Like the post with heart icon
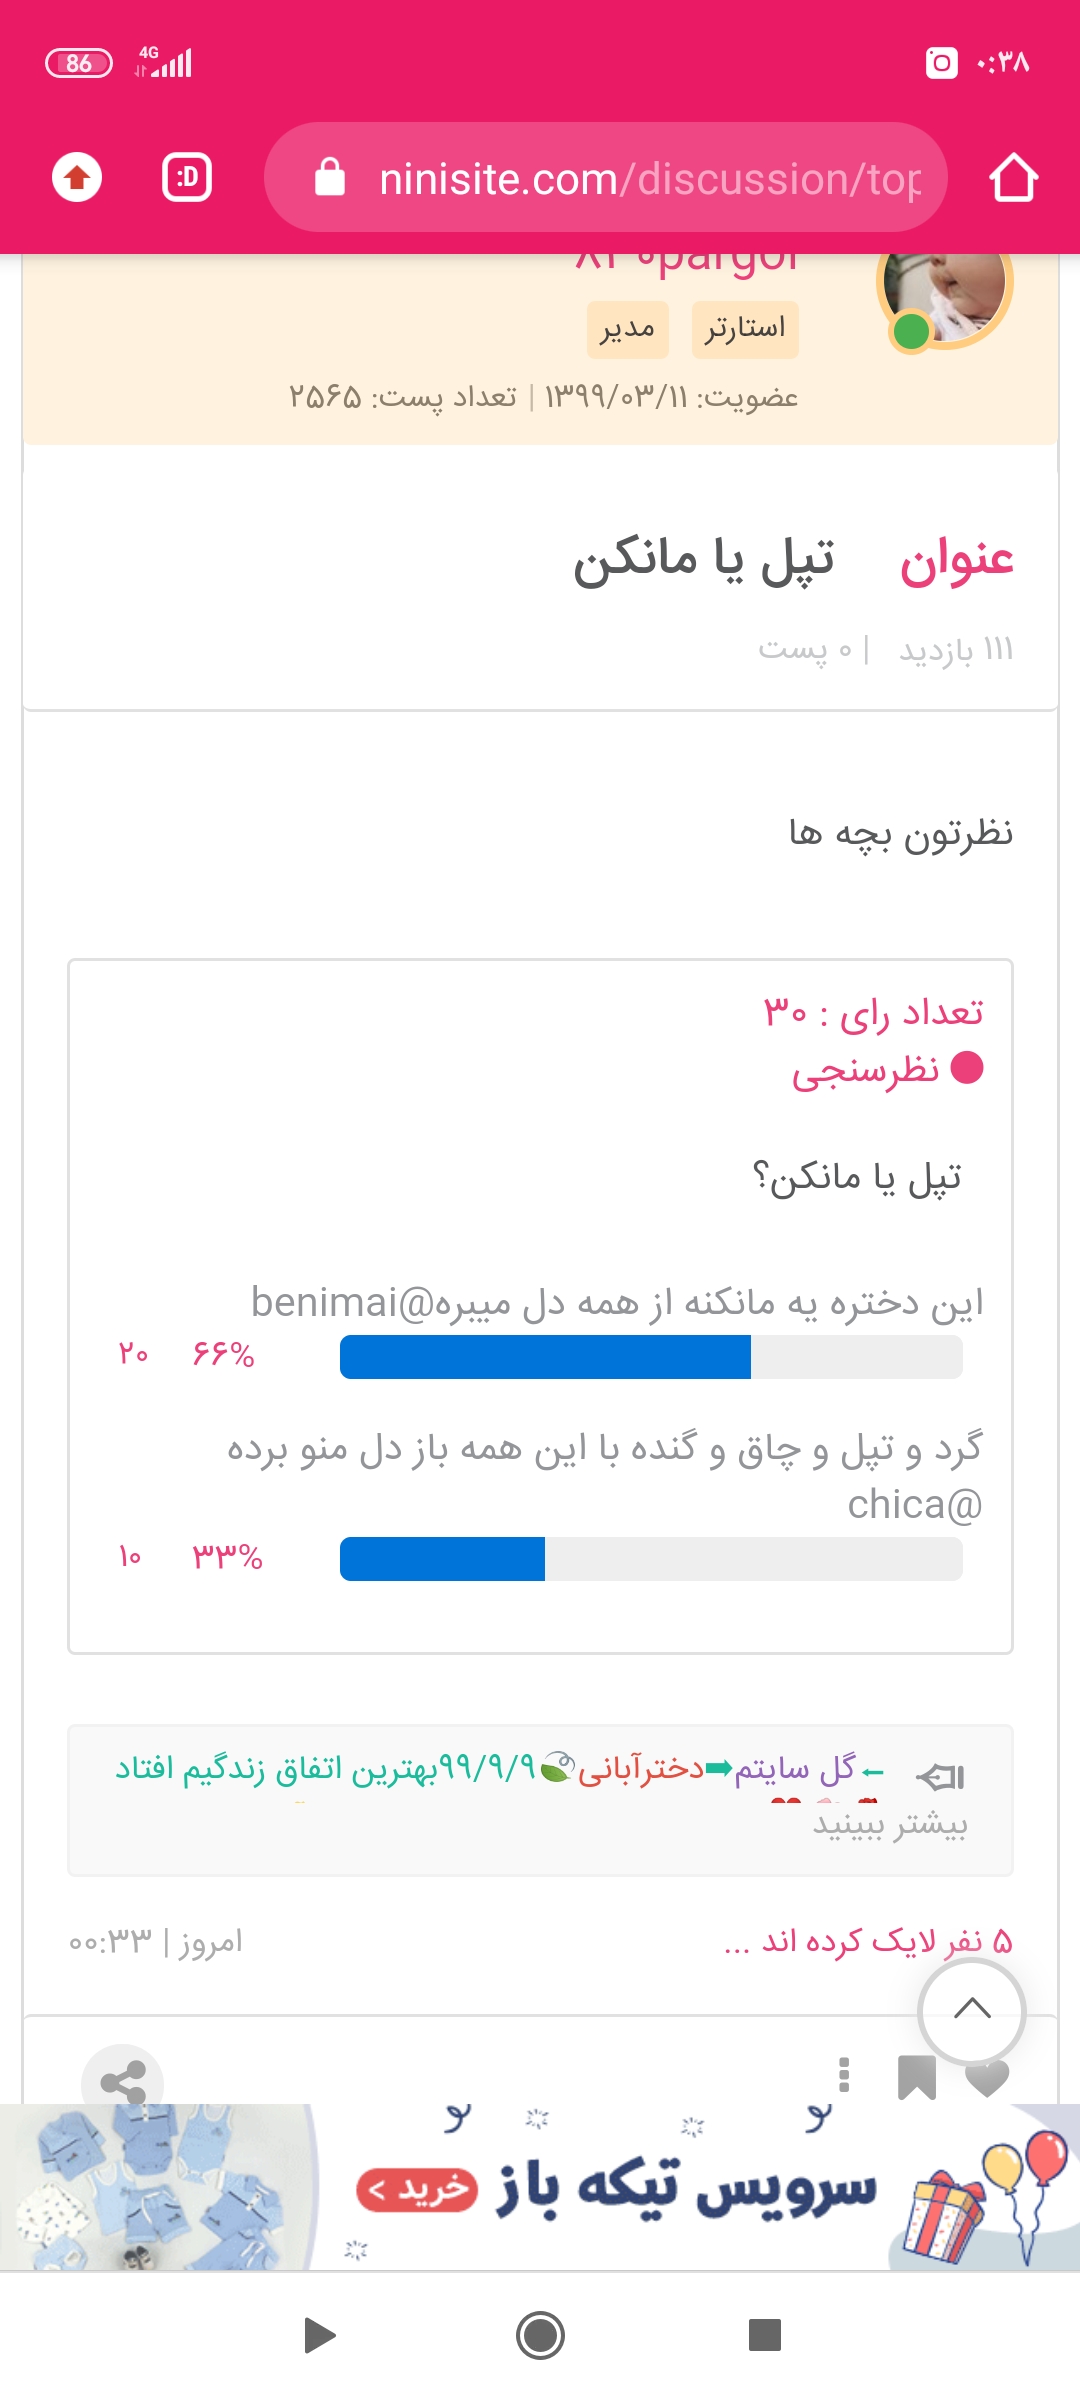The height and width of the screenshot is (2400, 1080). (x=987, y=2079)
